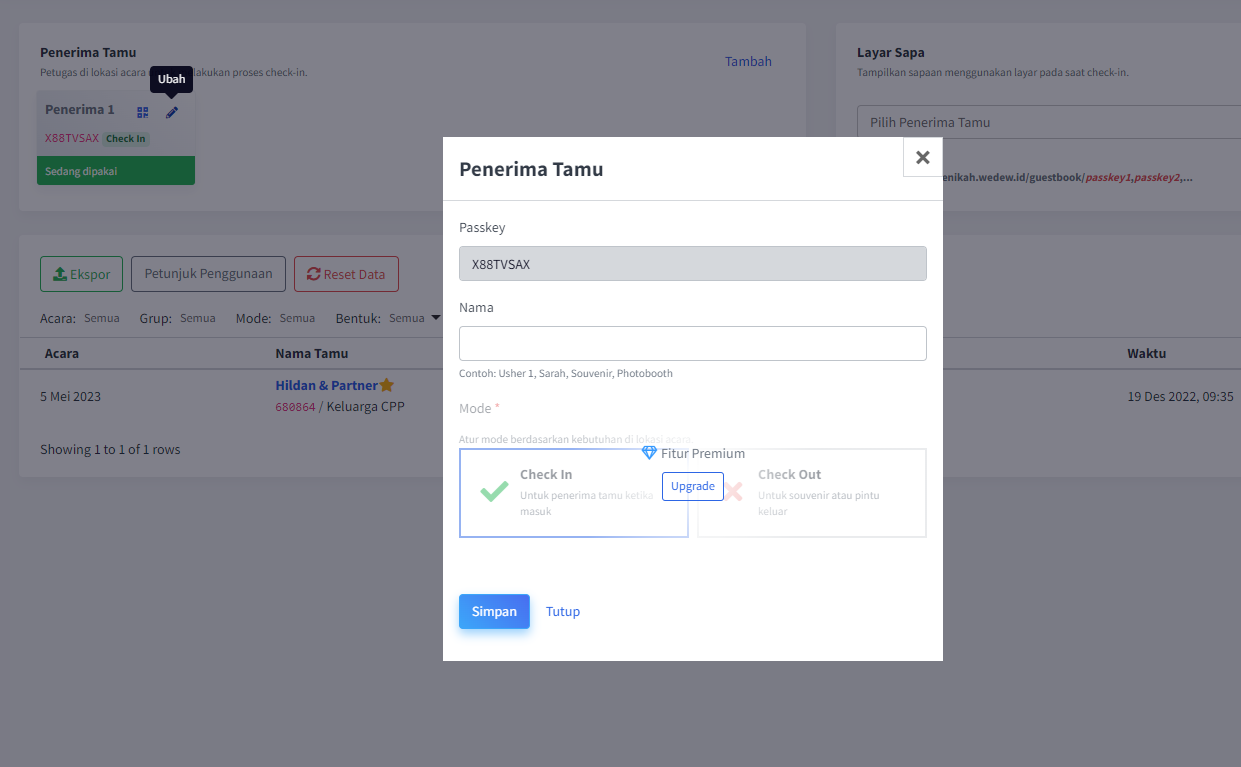Open the Grup filter set to Semua
Screen dimensions: 1241x767
(x=198, y=318)
